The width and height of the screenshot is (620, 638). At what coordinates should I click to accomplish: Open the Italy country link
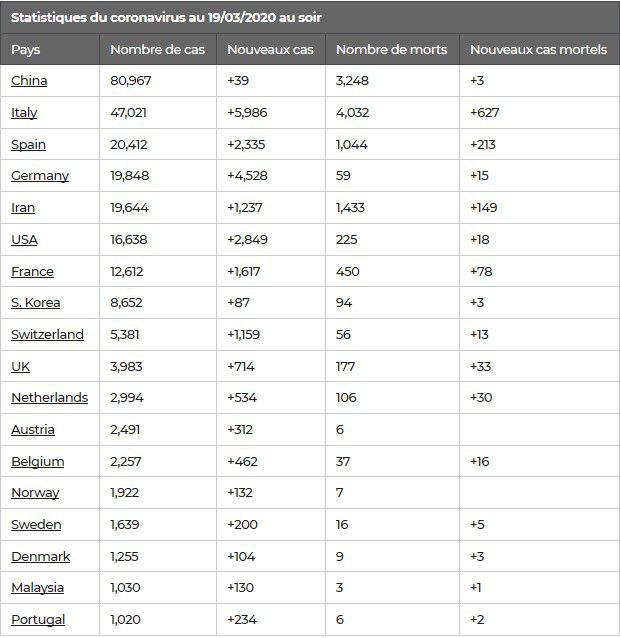click(24, 113)
